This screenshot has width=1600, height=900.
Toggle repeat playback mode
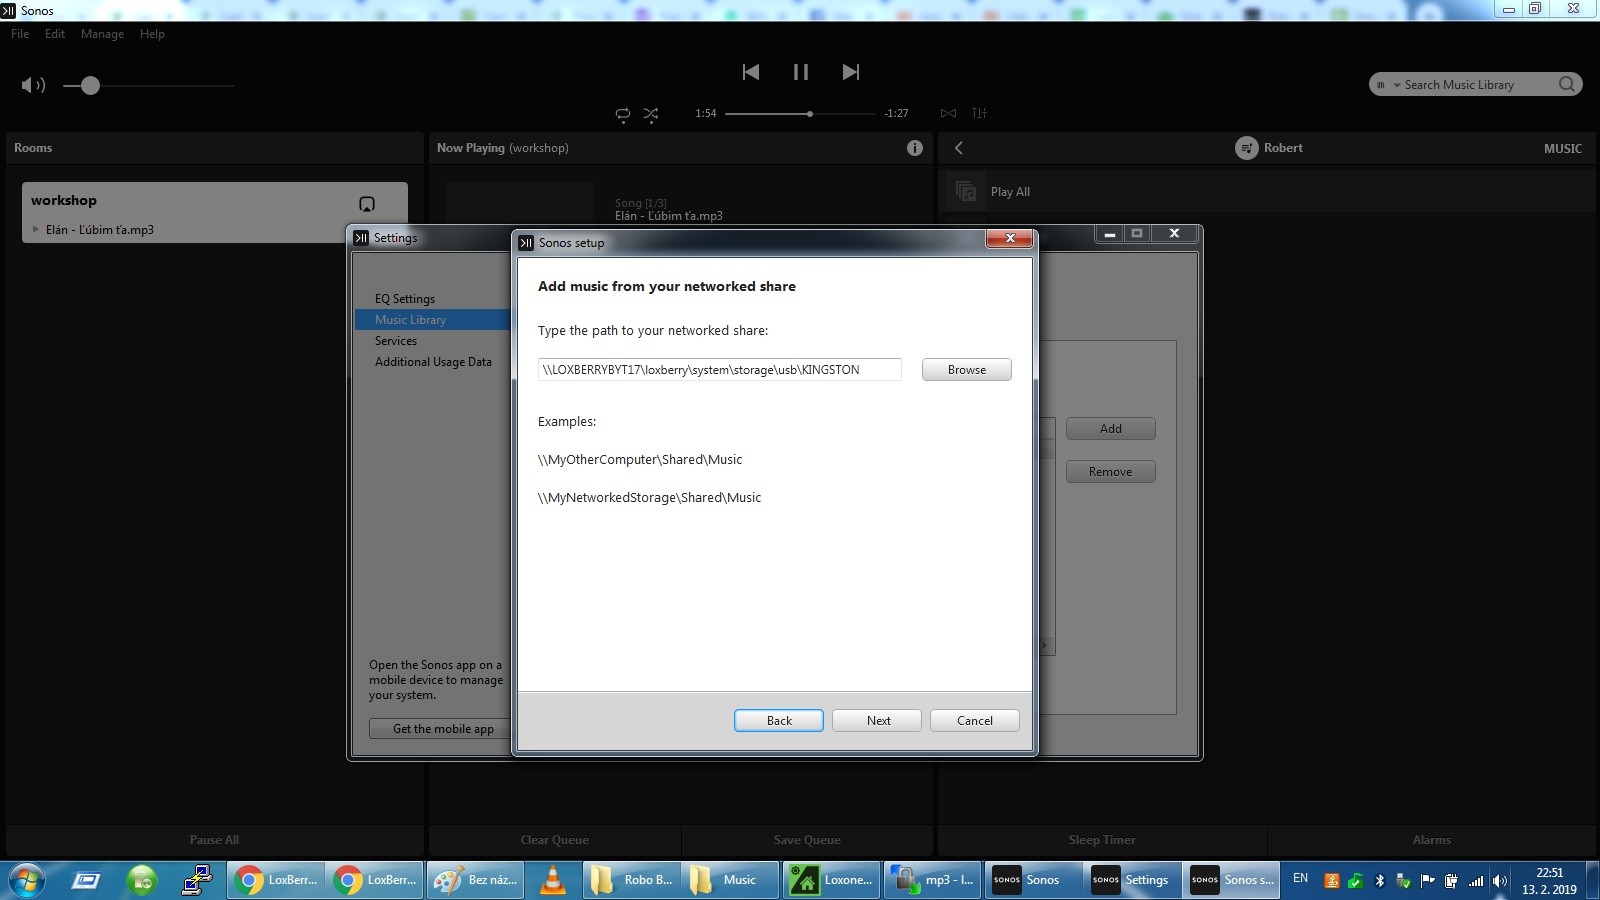tap(622, 114)
